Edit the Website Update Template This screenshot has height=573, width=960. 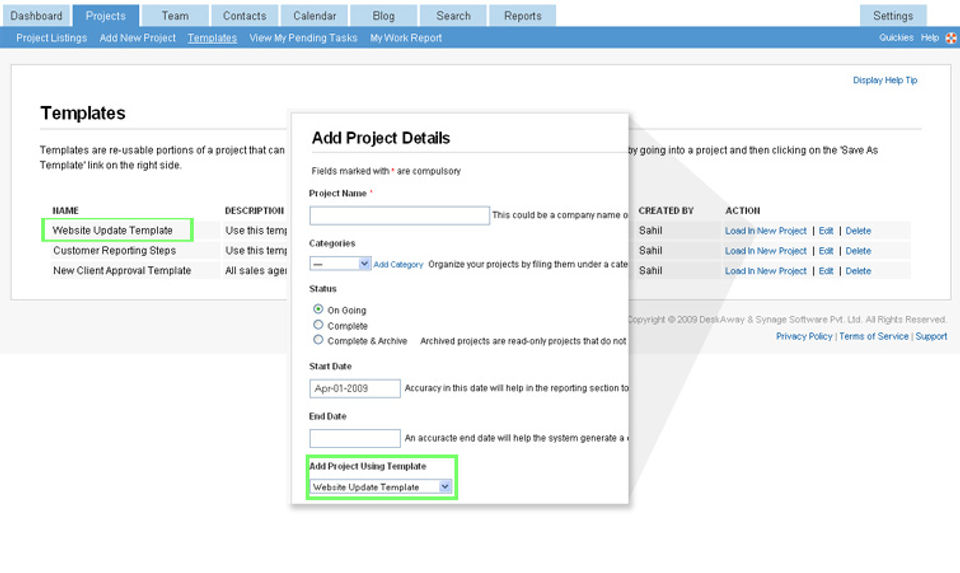click(826, 231)
